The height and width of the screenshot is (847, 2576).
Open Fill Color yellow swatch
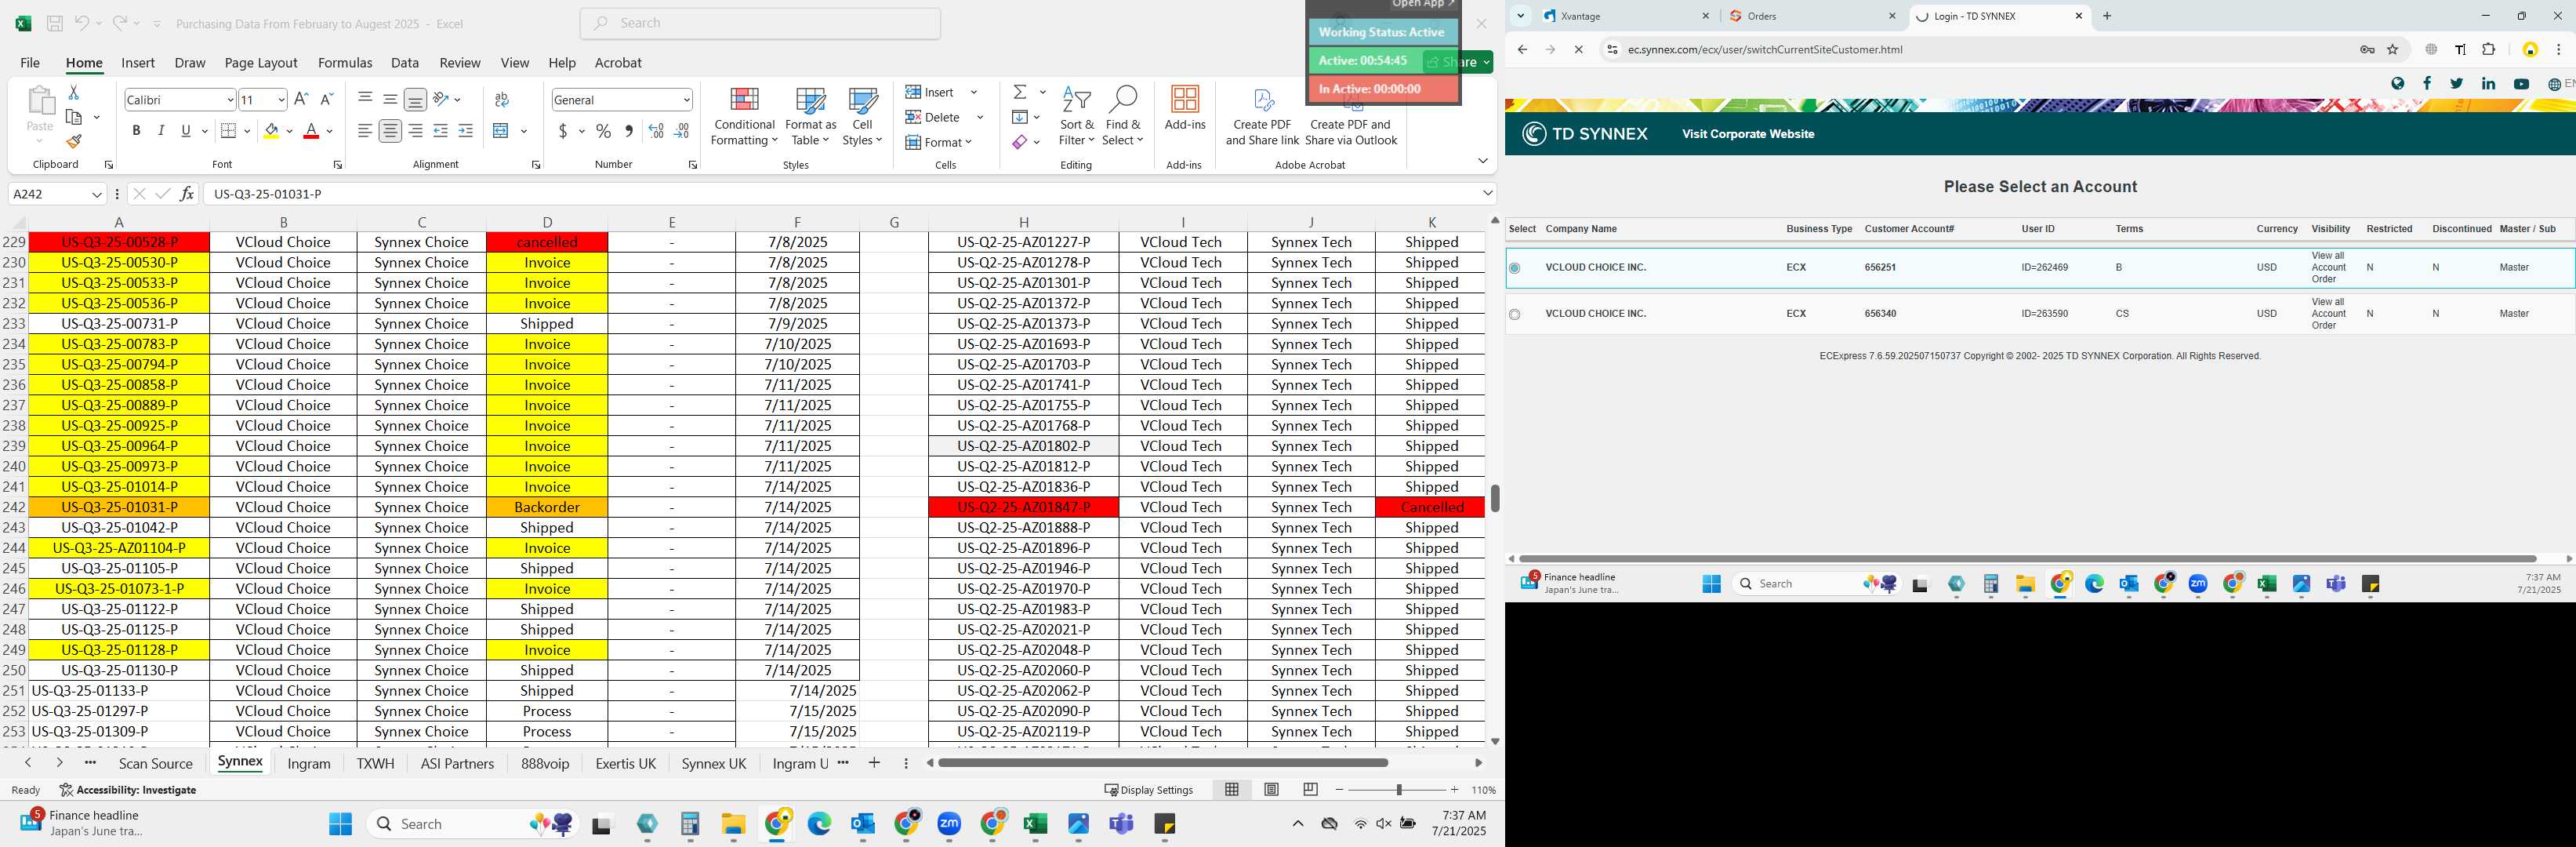coord(271,131)
